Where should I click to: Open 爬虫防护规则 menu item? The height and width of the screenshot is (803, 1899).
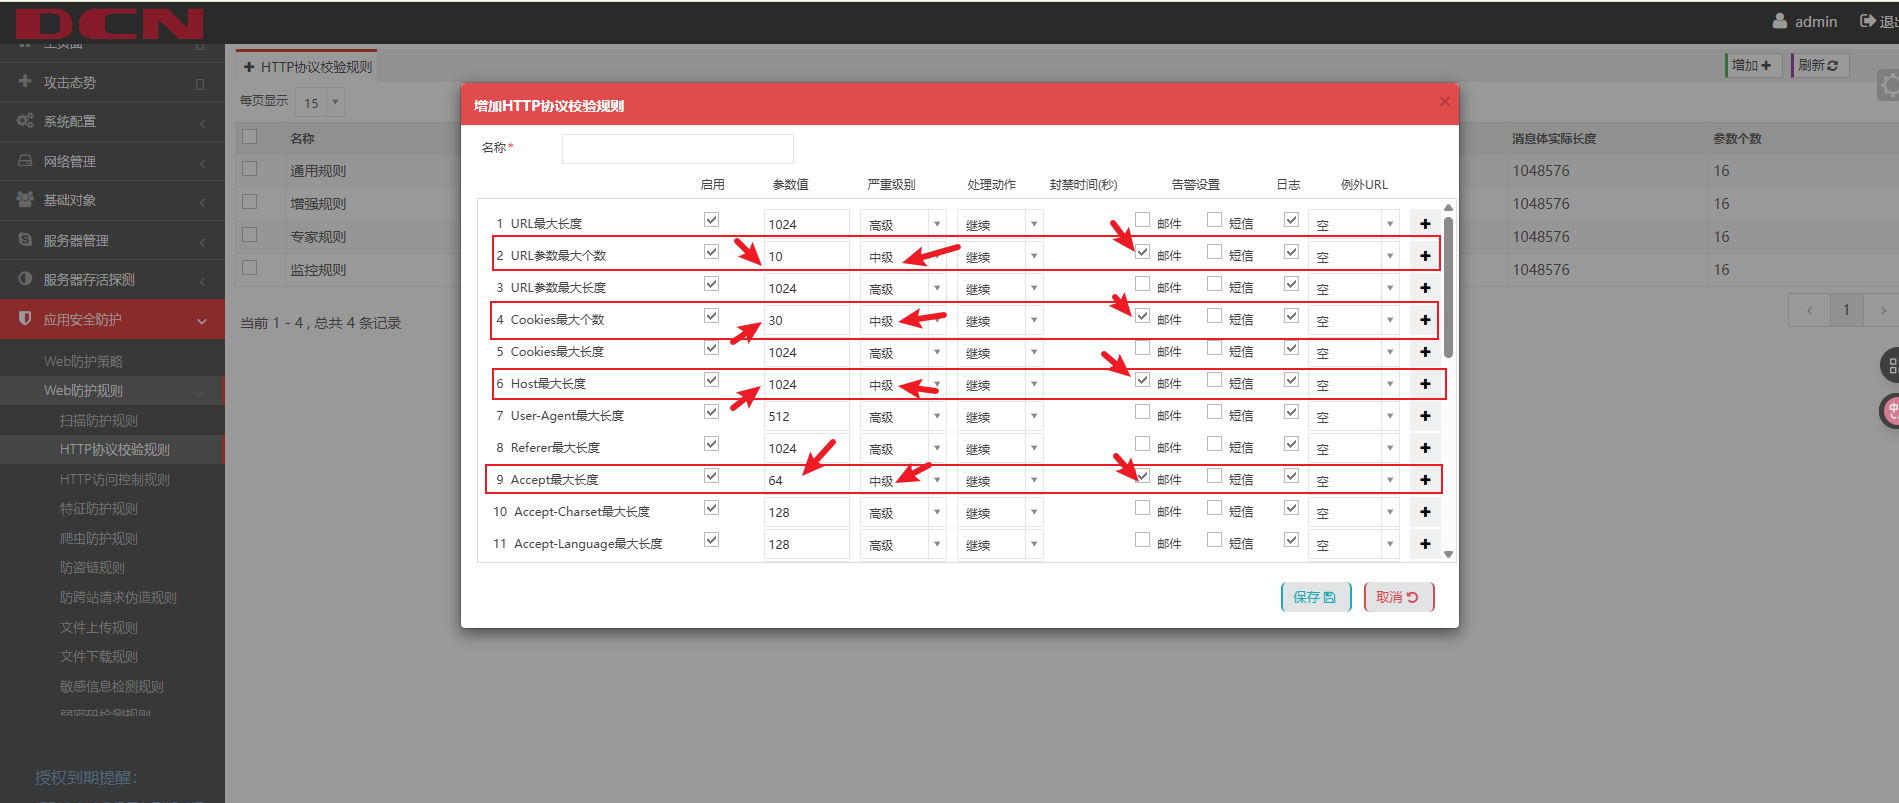[99, 539]
